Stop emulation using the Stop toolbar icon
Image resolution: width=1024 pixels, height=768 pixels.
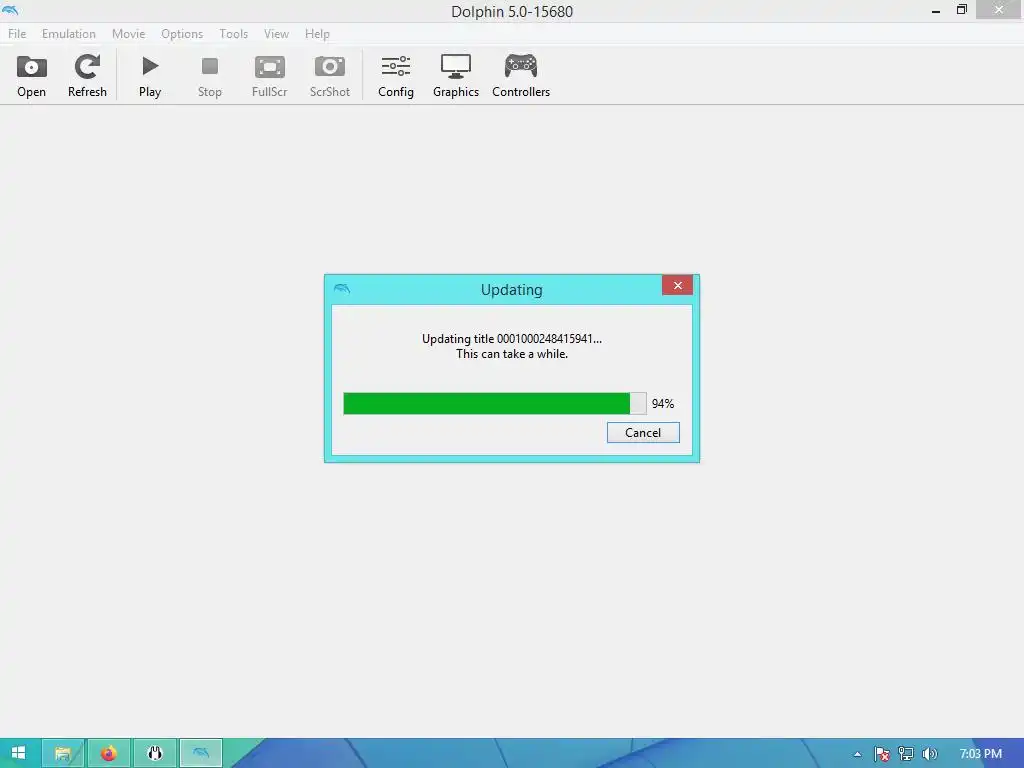(x=210, y=76)
